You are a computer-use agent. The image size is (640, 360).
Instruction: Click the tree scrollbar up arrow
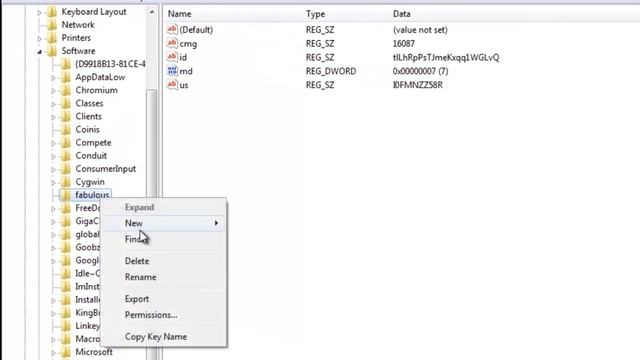(152, 12)
